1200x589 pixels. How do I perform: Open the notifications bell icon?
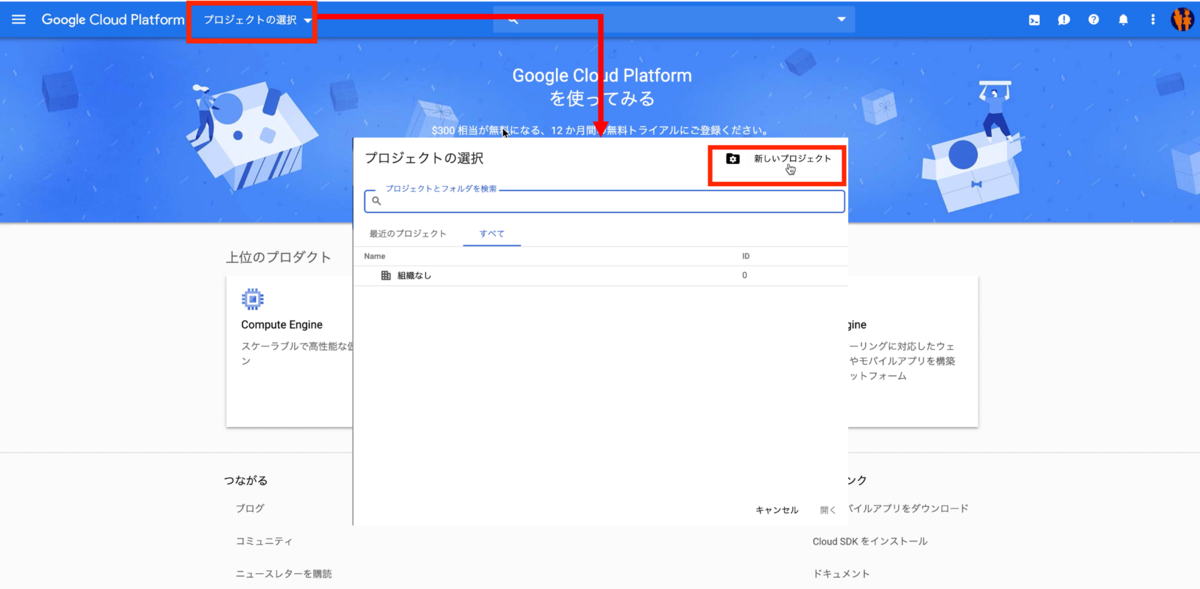[1123, 20]
